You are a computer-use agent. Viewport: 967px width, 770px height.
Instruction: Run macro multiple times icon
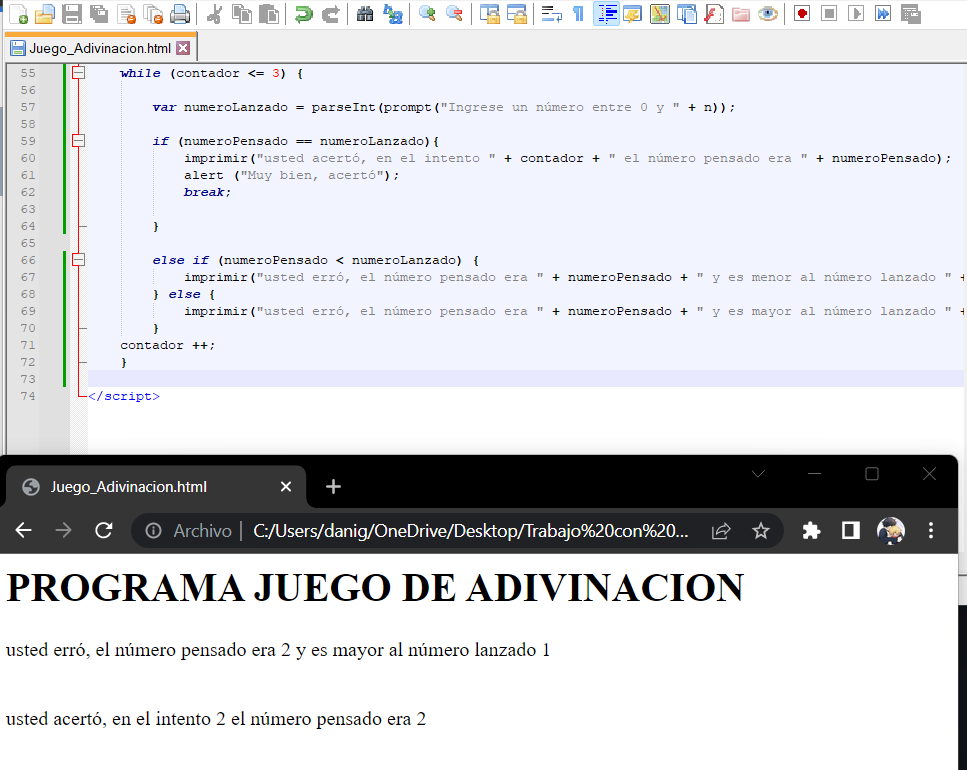(883, 14)
